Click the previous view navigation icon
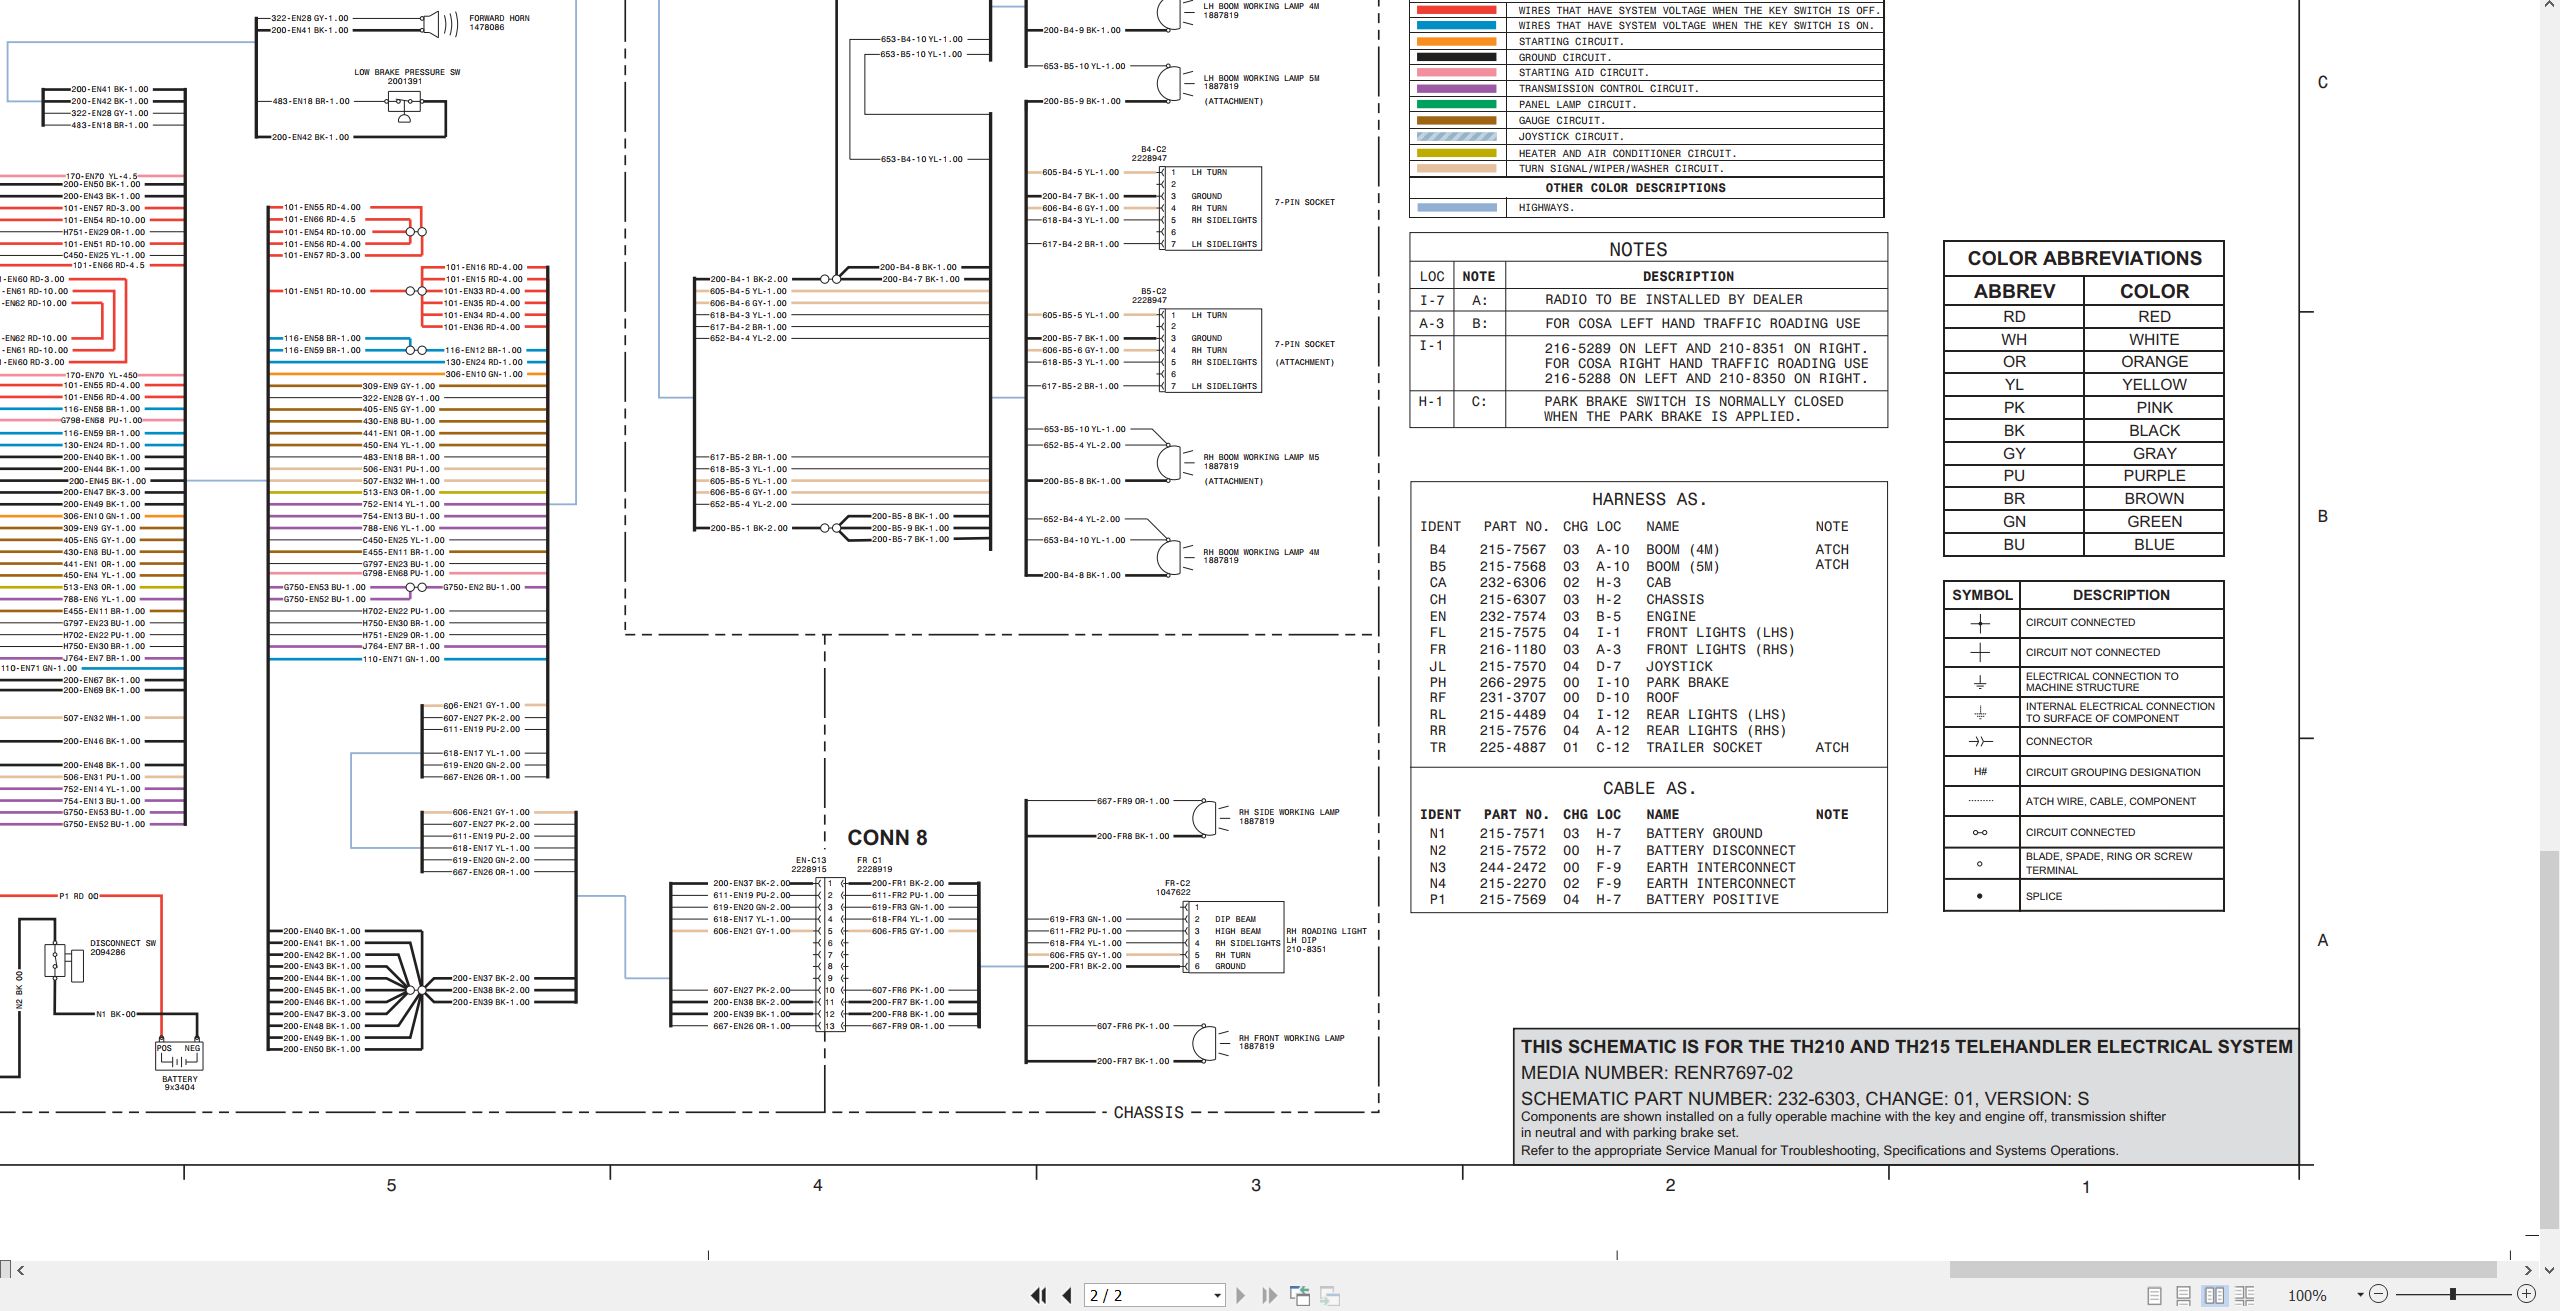This screenshot has height=1311, width=2560. [x=1300, y=1295]
